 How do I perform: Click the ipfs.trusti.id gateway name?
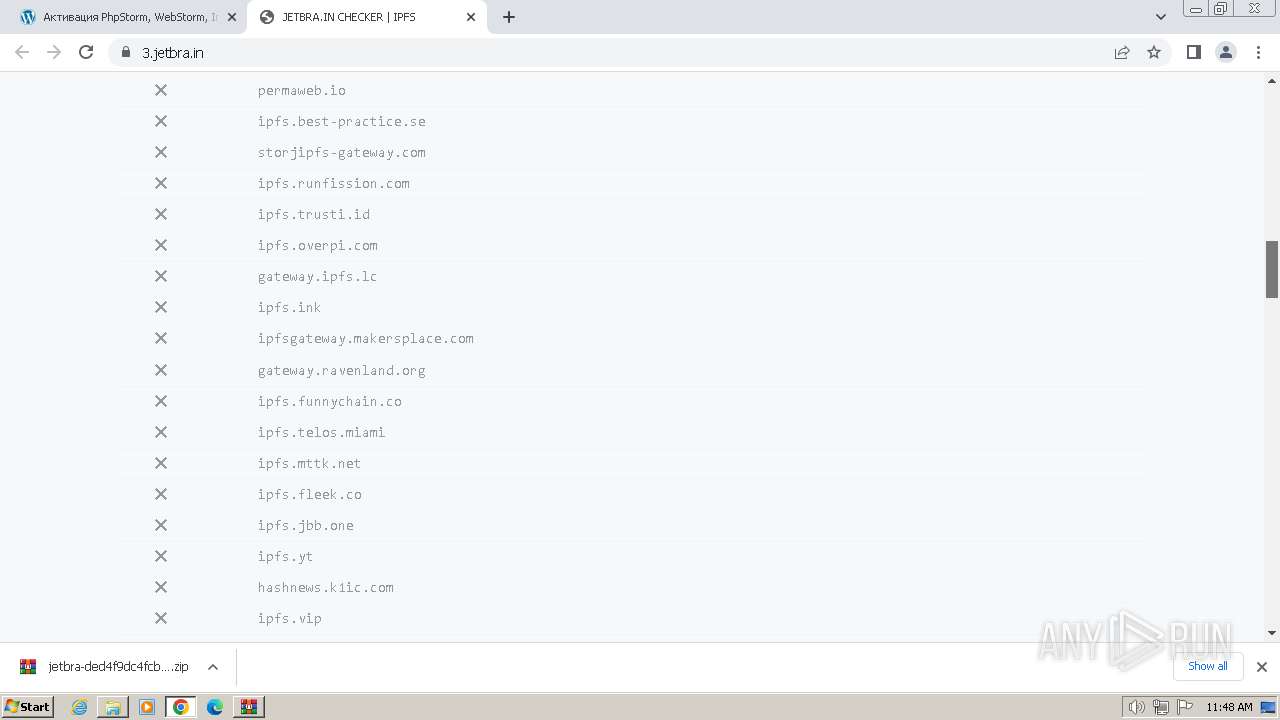(x=314, y=214)
